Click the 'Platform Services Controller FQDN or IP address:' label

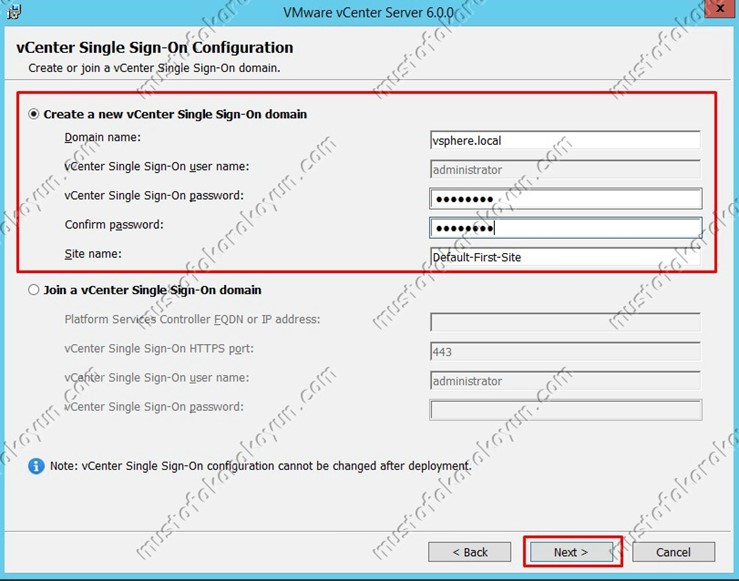click(x=192, y=319)
